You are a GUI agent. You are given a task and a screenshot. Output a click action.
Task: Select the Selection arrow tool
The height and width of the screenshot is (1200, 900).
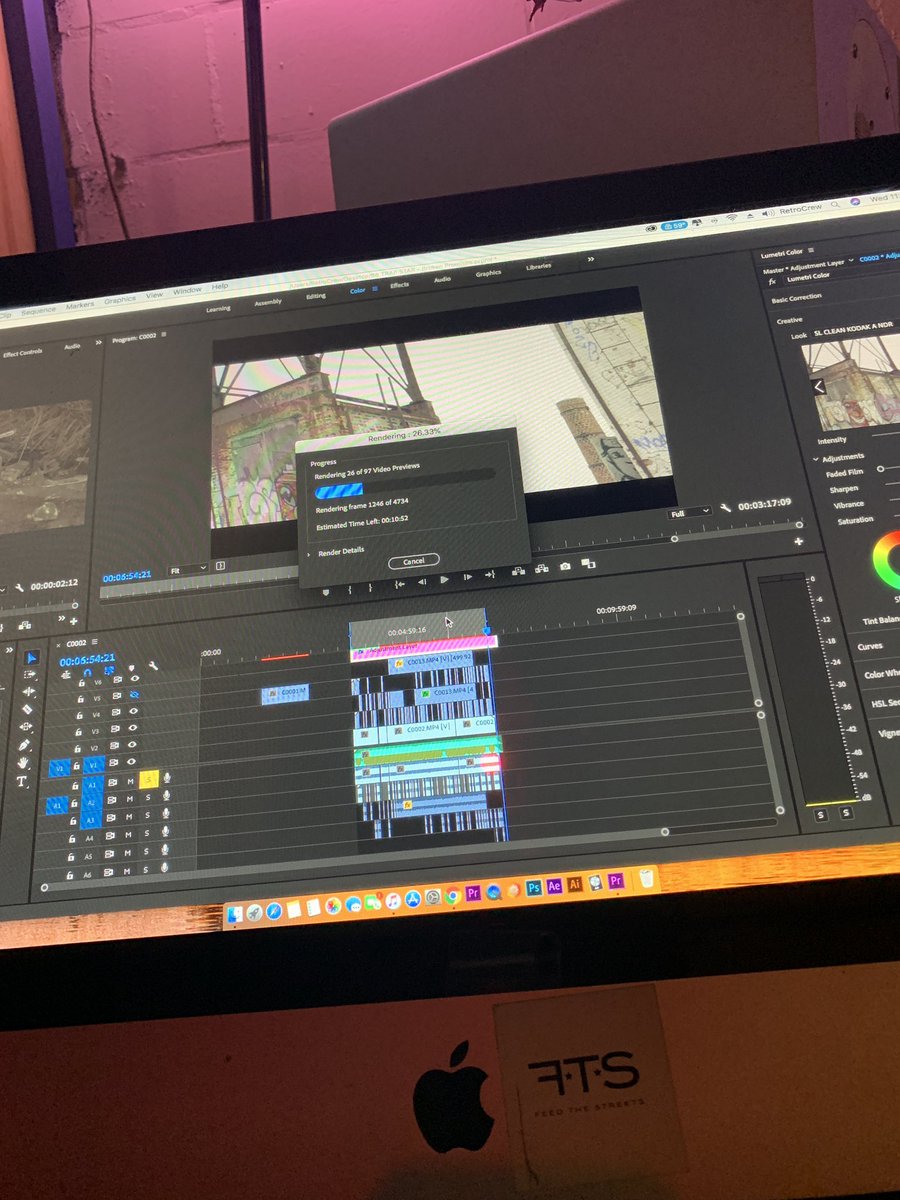[x=31, y=658]
